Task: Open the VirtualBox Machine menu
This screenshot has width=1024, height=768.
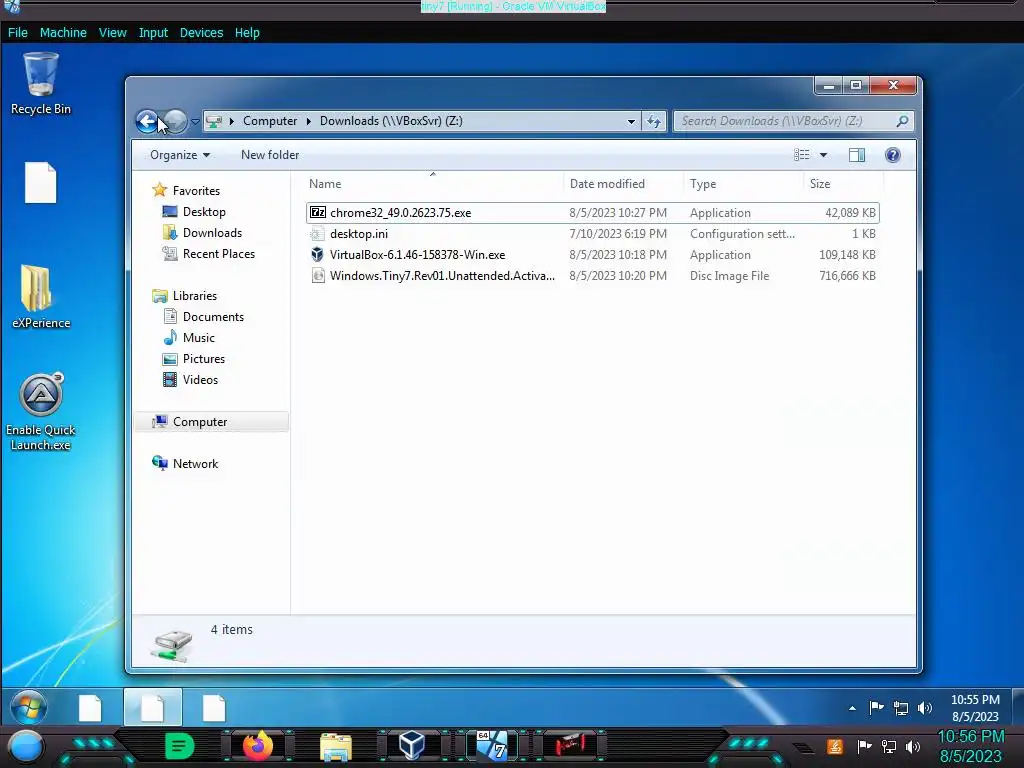Action: tap(63, 33)
